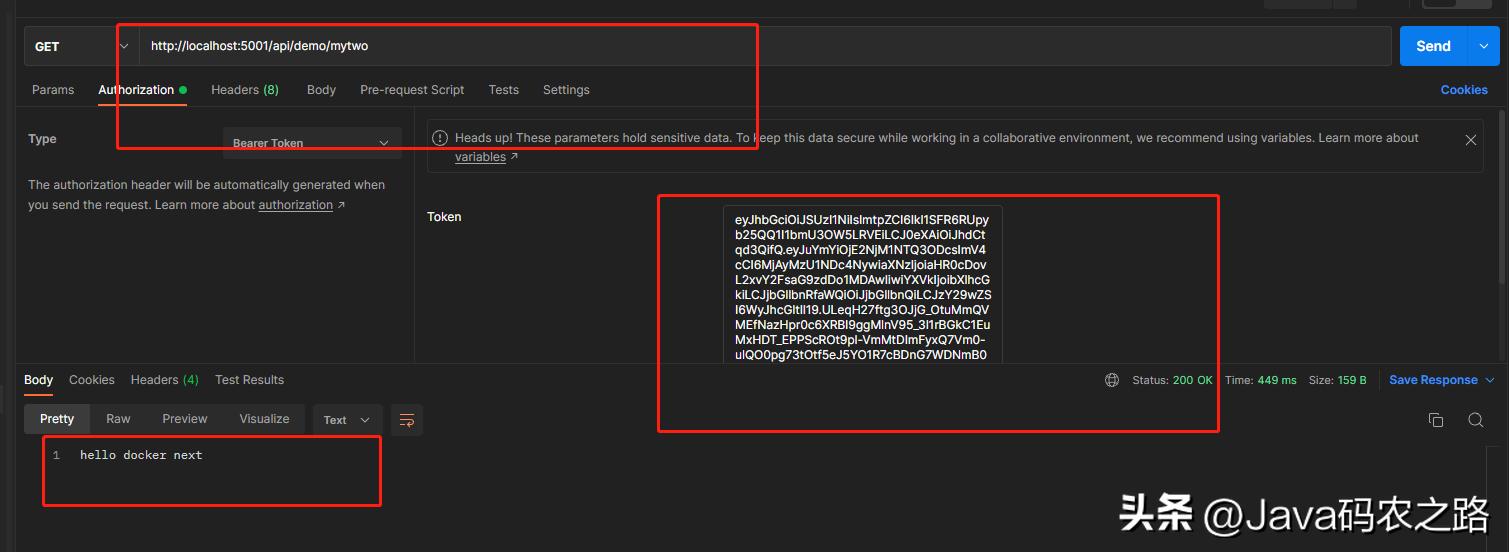Open the response Cookies tab
The height and width of the screenshot is (552, 1509).
tap(92, 380)
